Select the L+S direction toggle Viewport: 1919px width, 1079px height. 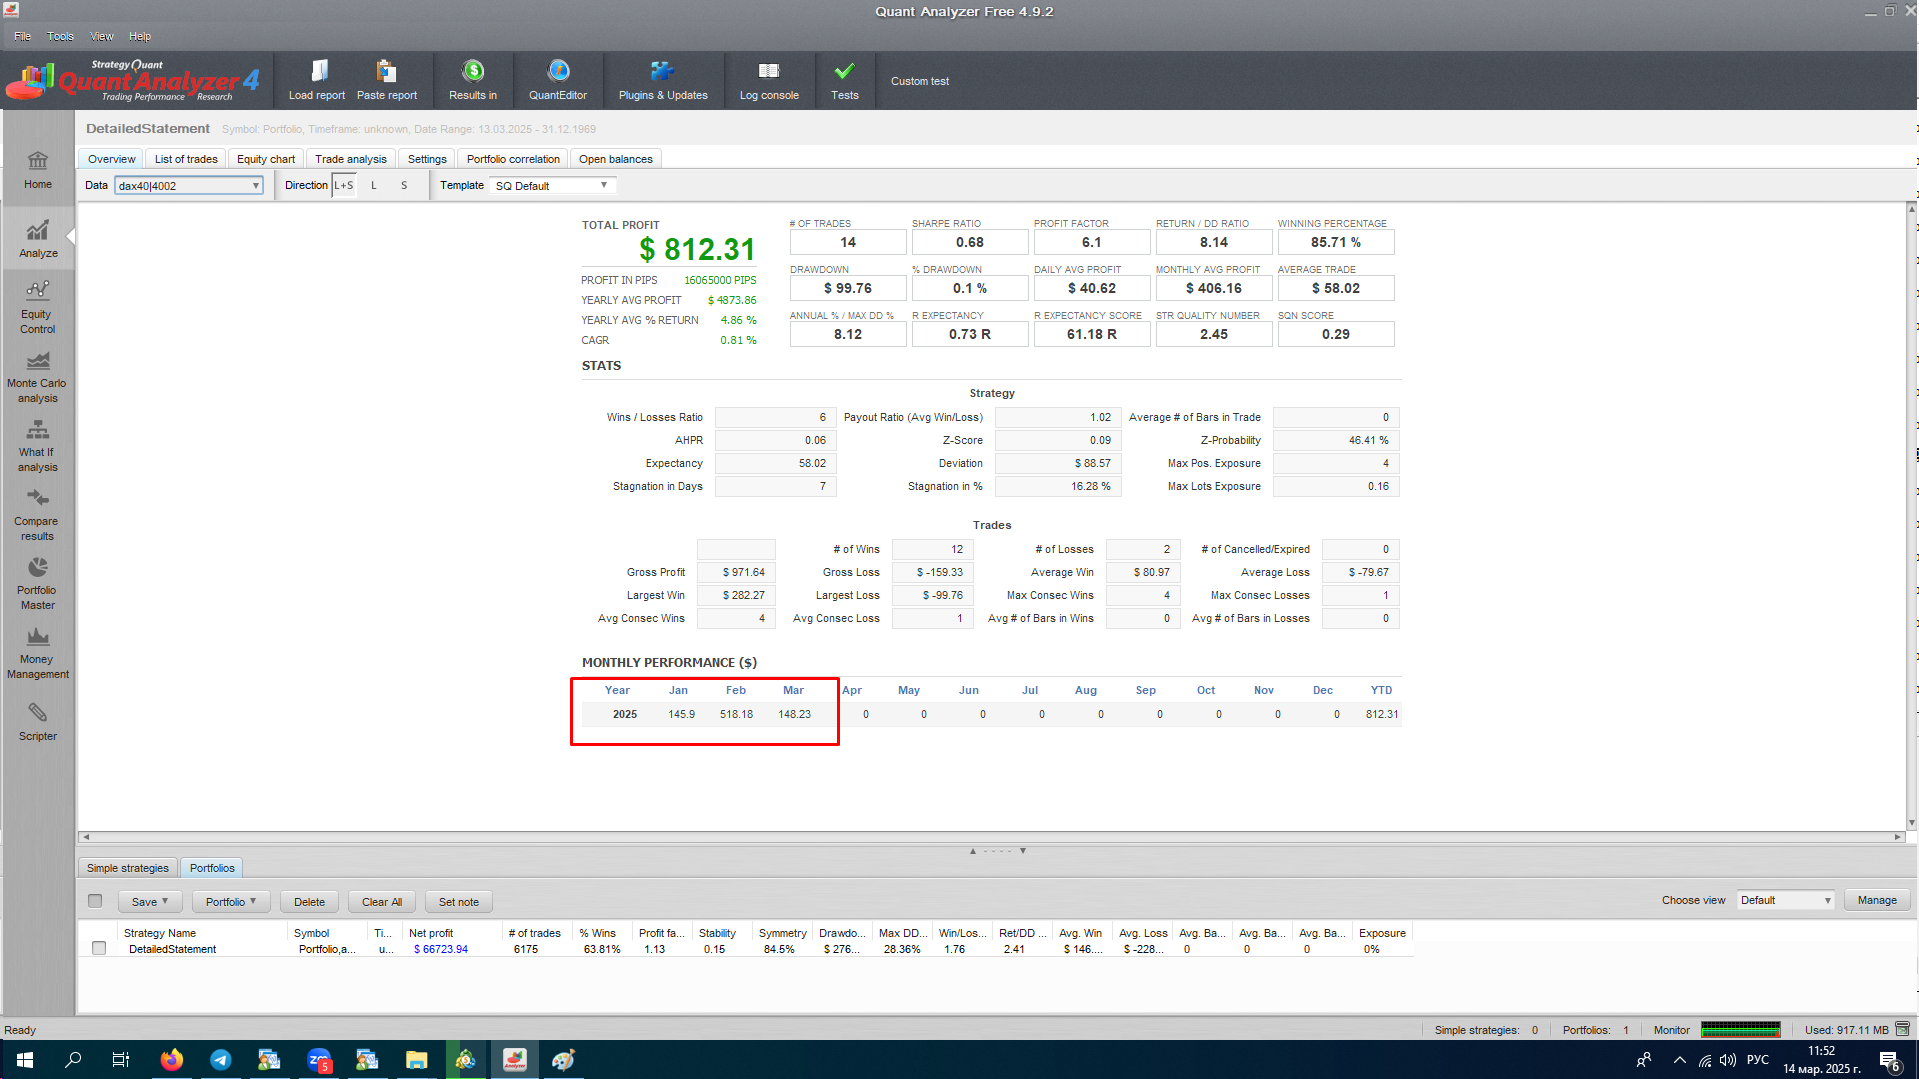[343, 186]
